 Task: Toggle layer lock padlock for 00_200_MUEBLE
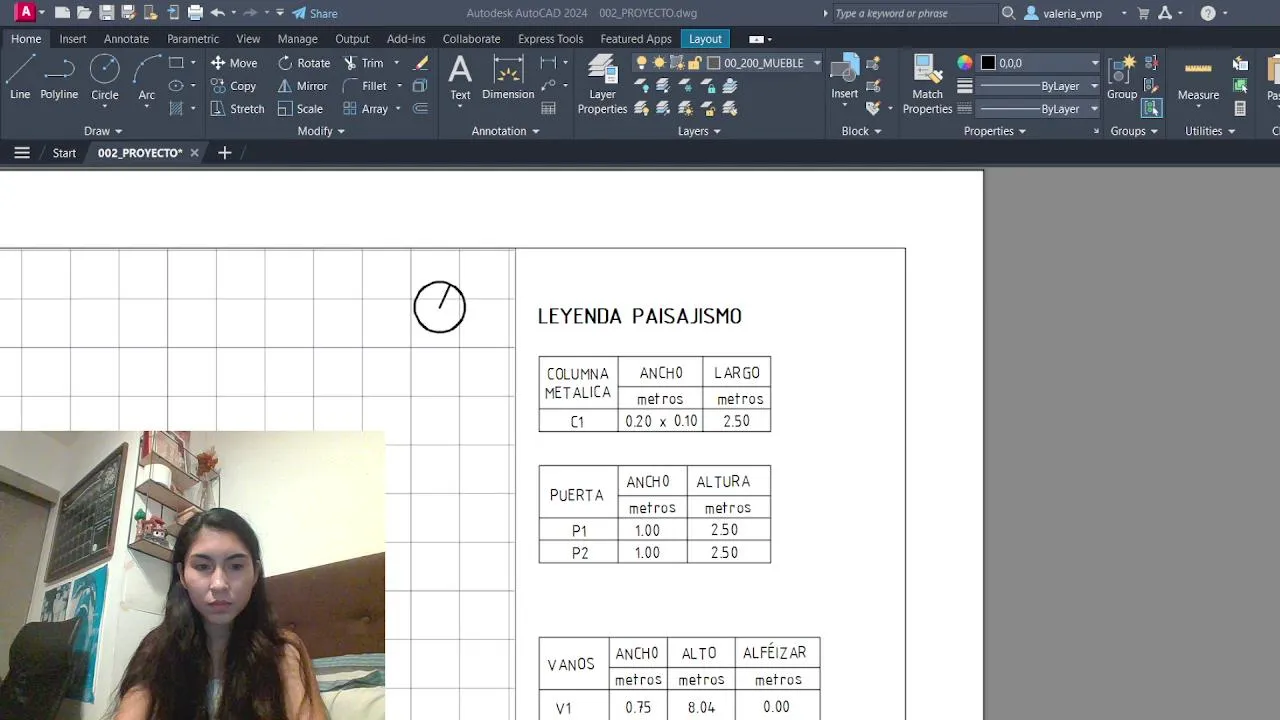coord(694,62)
